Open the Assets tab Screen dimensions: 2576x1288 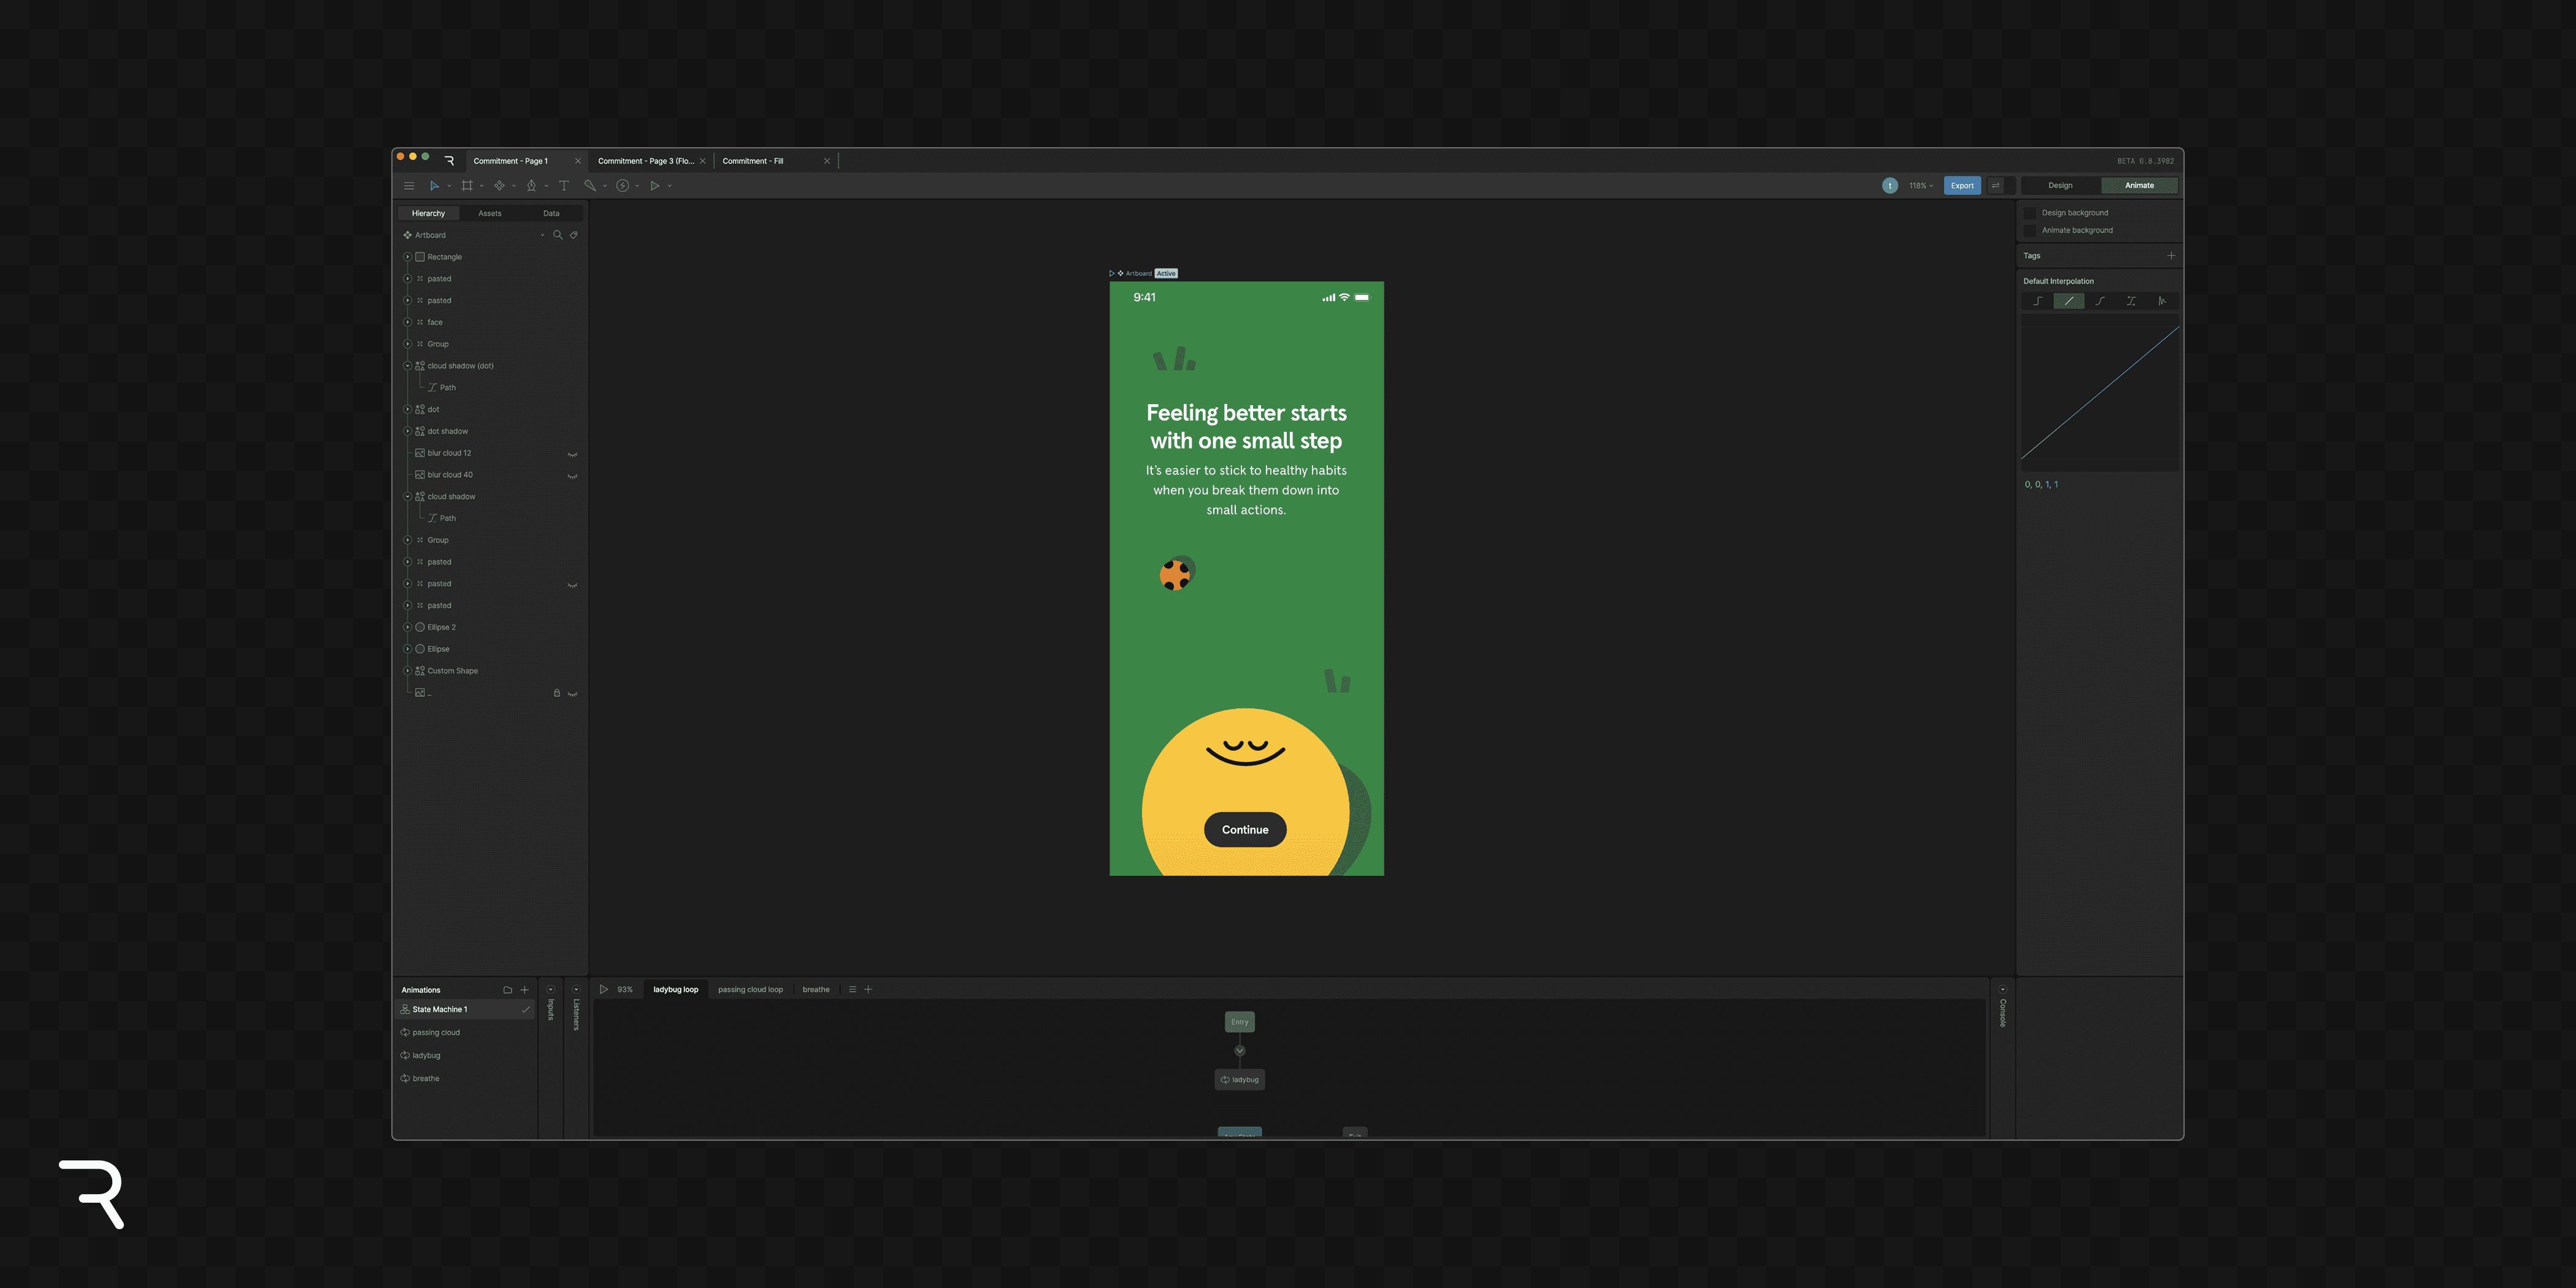[490, 213]
